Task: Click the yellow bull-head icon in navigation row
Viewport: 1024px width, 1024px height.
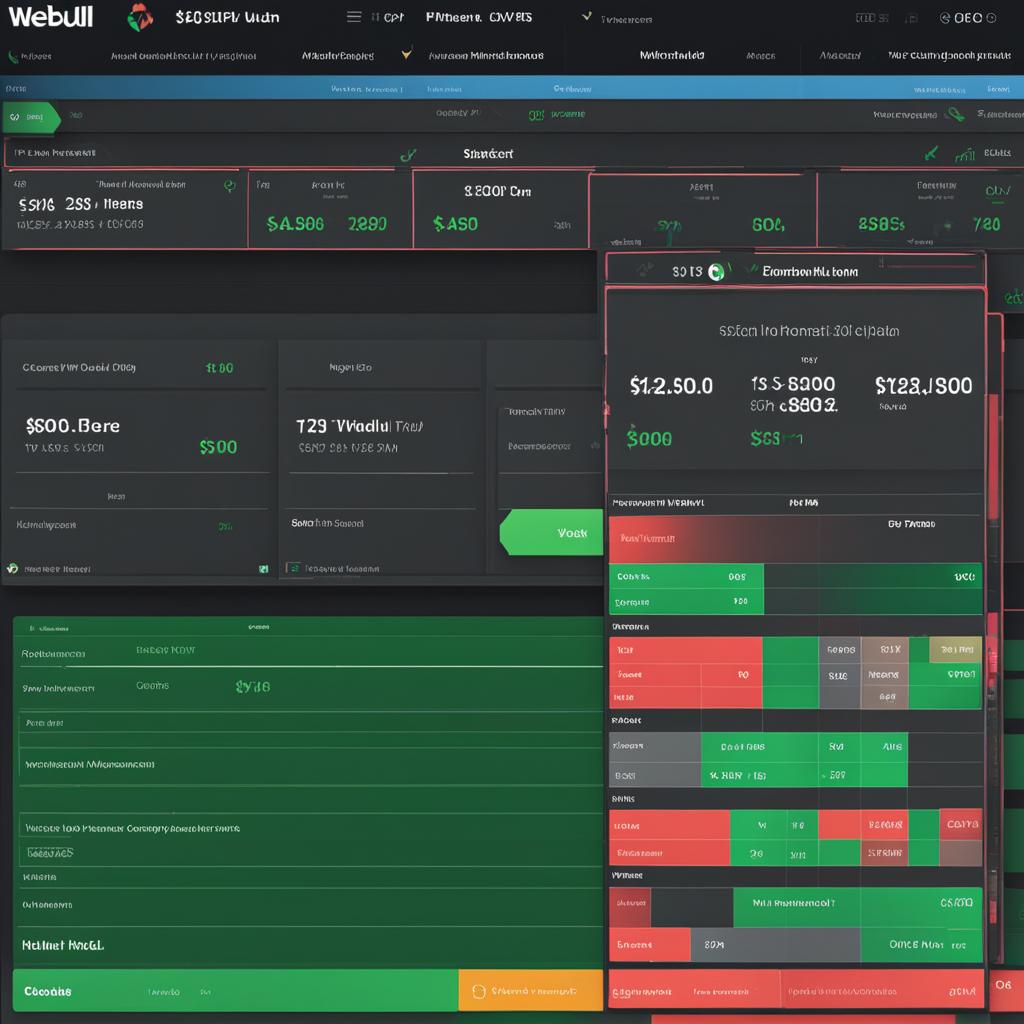Action: (407, 54)
